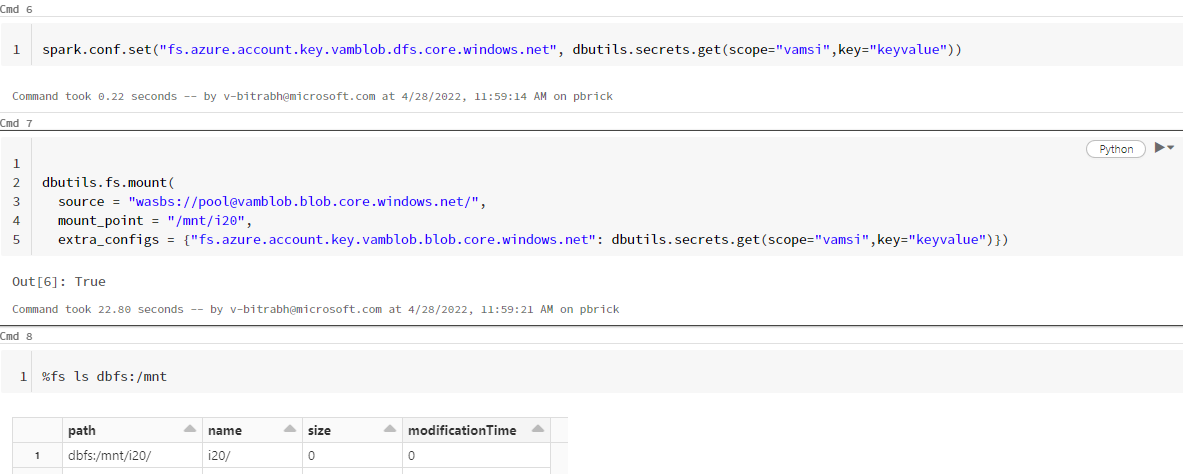Select the dbfs:/mnt/i20/ path cell
This screenshot has height=474, width=1183.
132,456
